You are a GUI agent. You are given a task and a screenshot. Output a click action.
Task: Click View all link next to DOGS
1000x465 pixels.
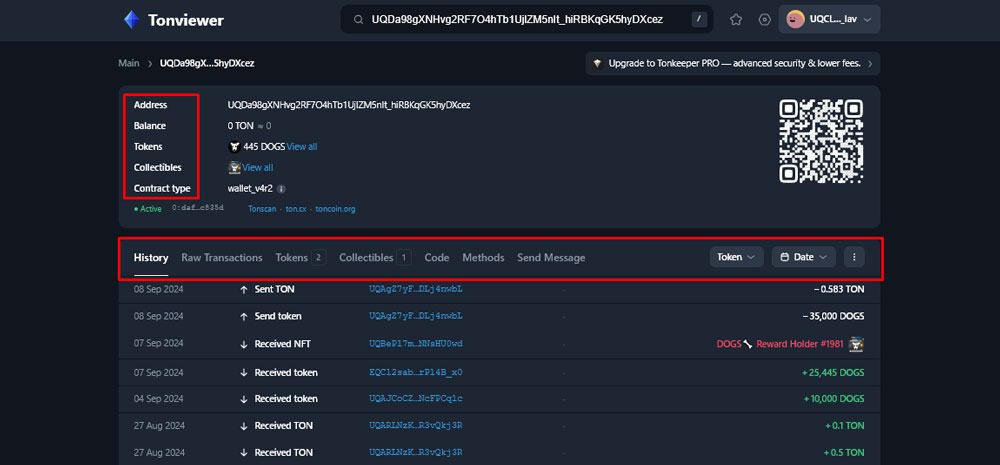pos(302,147)
